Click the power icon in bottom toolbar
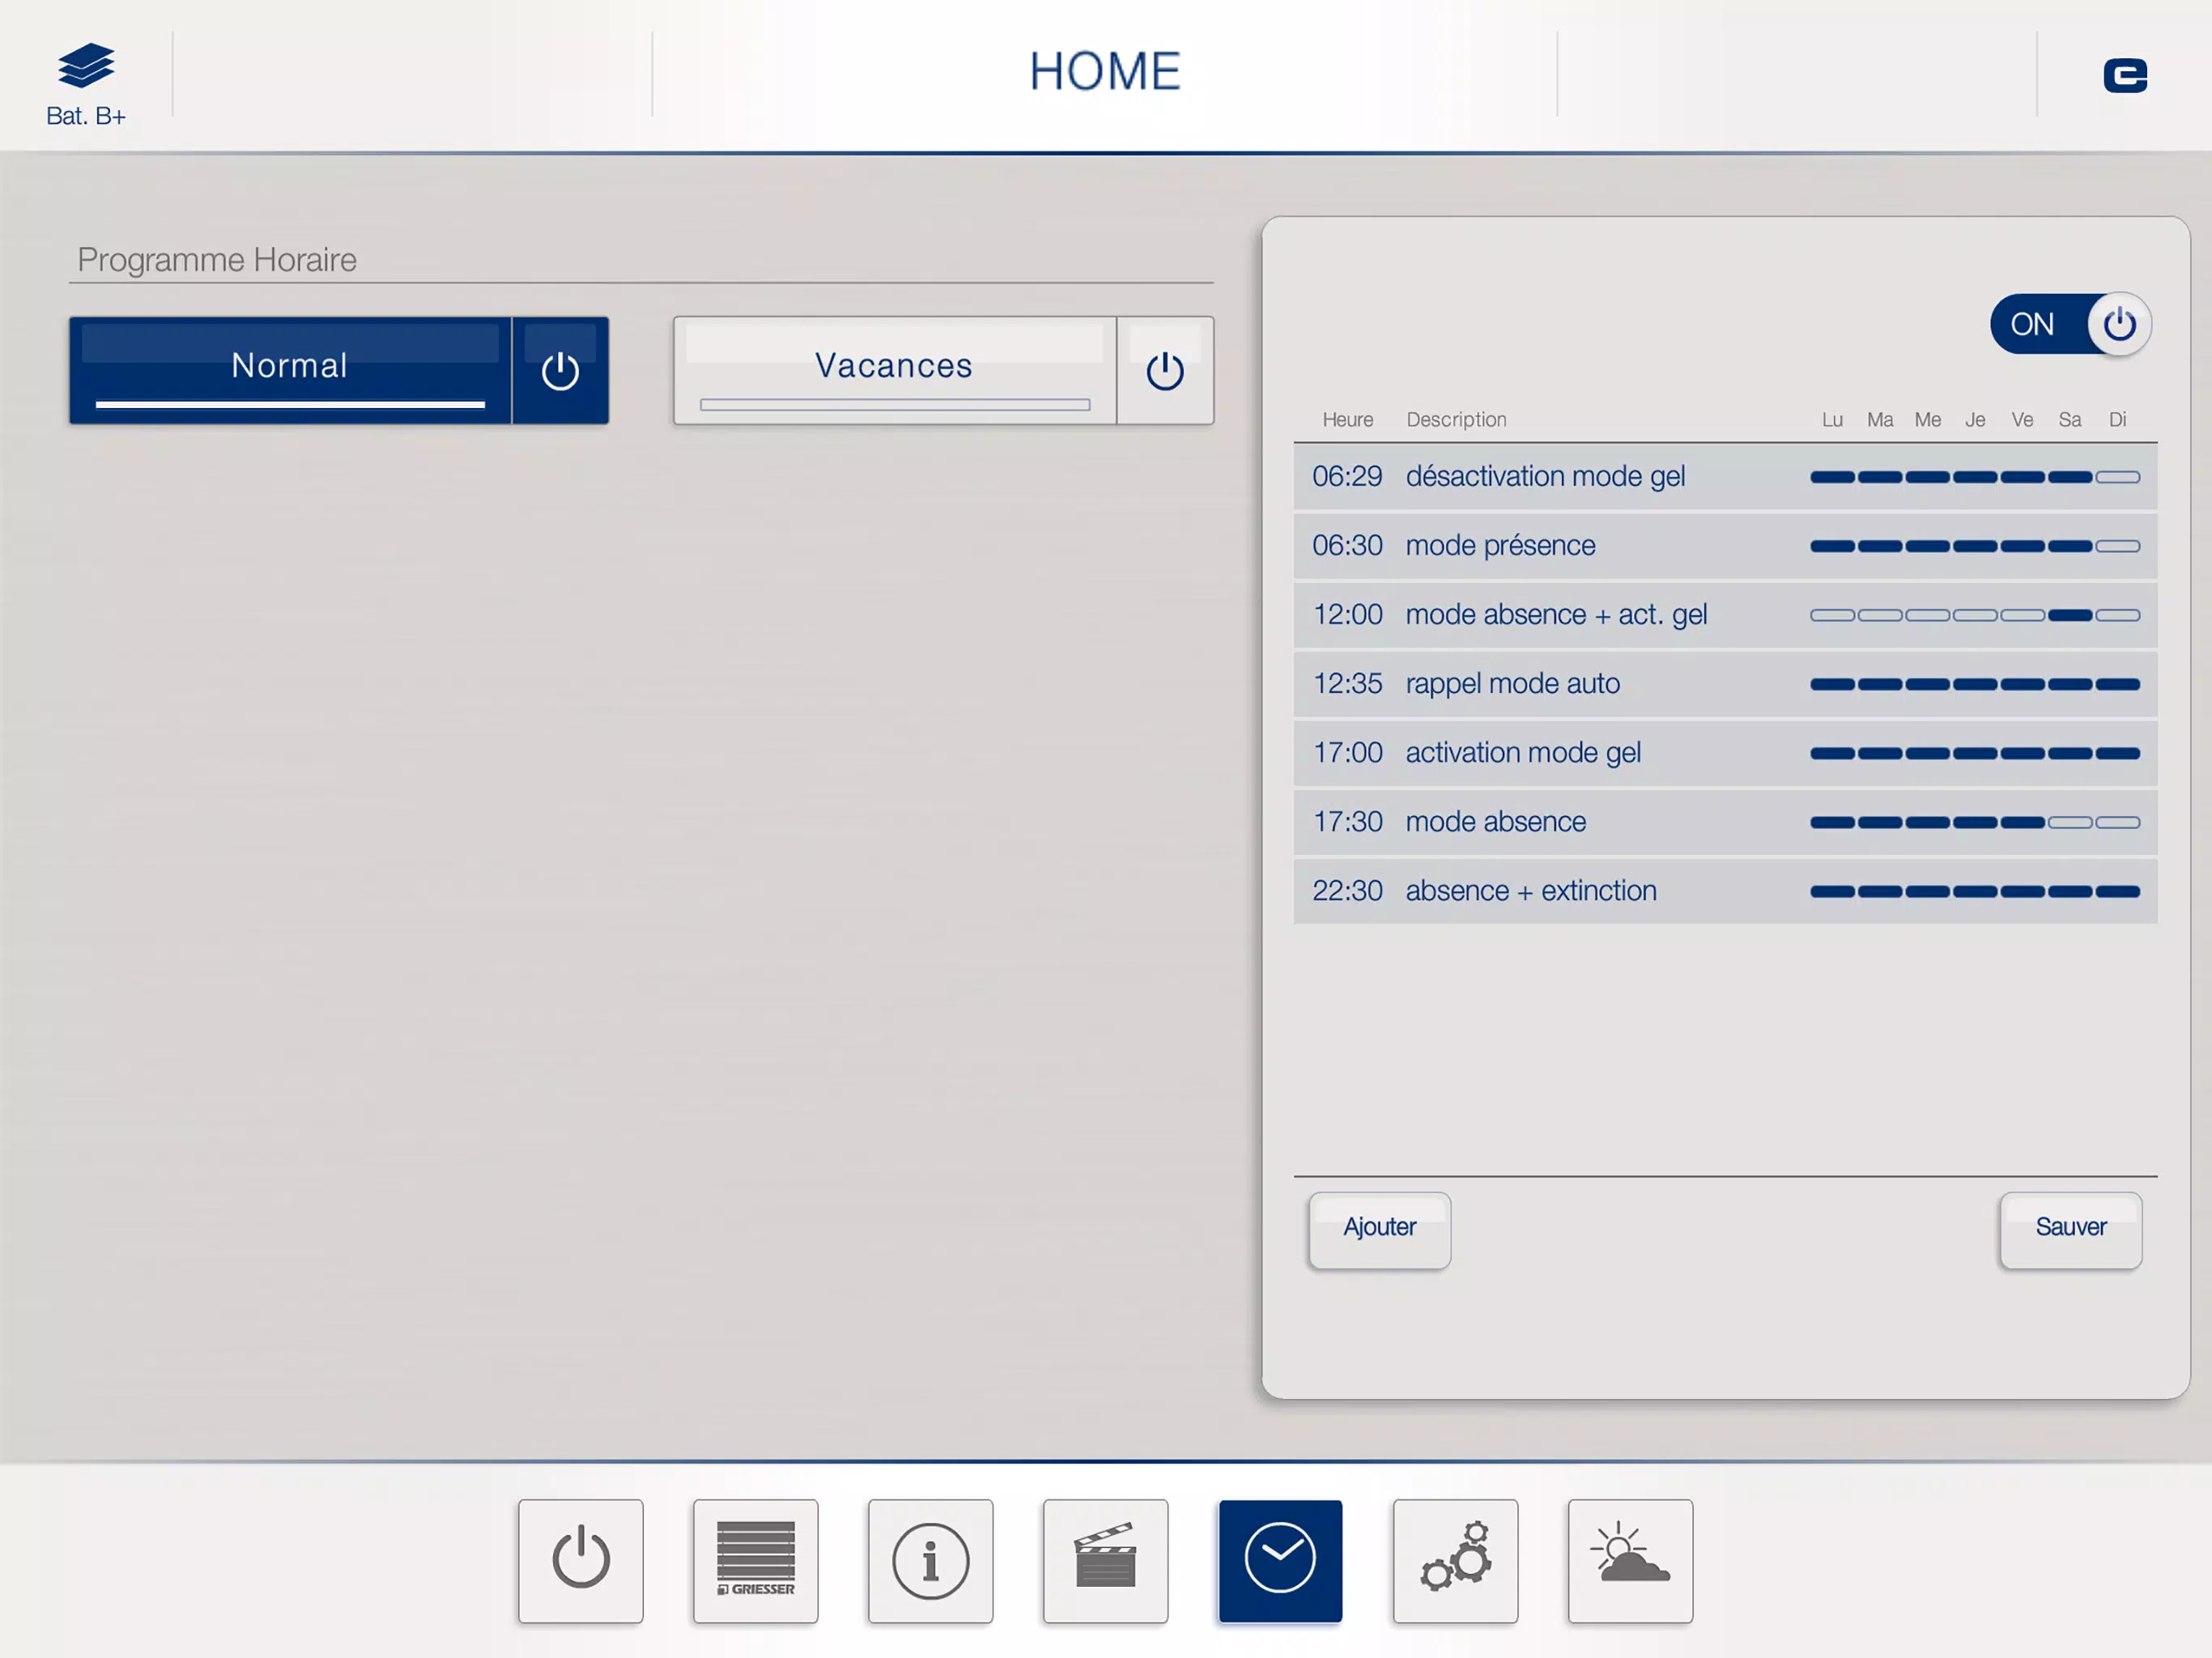Image resolution: width=2212 pixels, height=1658 pixels. [x=580, y=1559]
